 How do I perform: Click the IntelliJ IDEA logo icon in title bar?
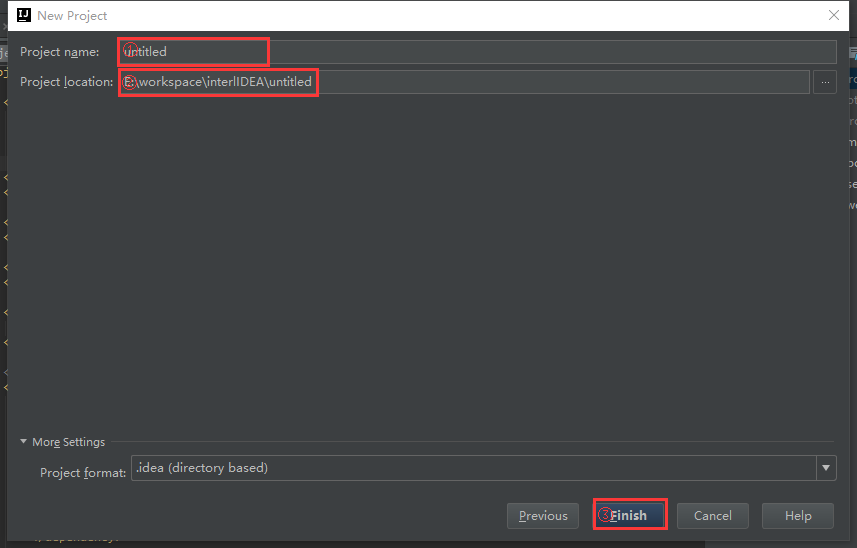[x=24, y=15]
